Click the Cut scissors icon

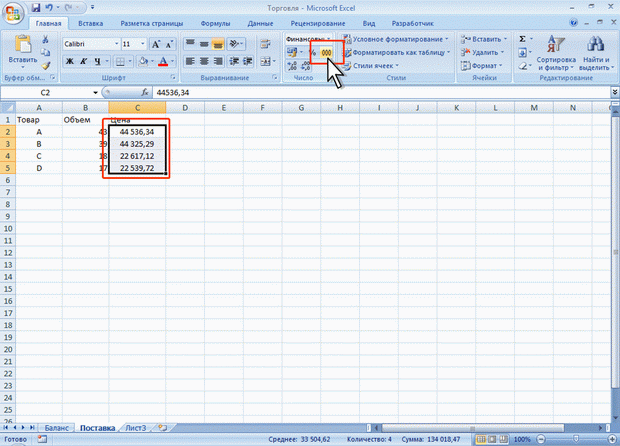45,39
